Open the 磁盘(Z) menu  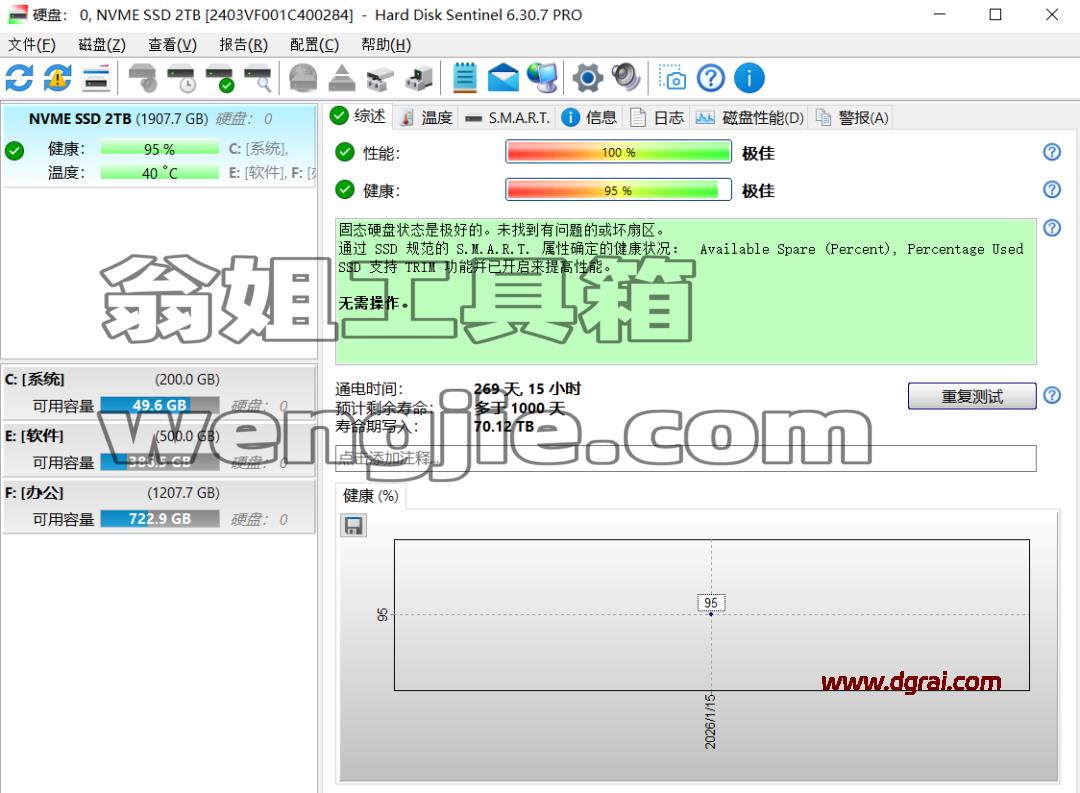pyautogui.click(x=102, y=45)
